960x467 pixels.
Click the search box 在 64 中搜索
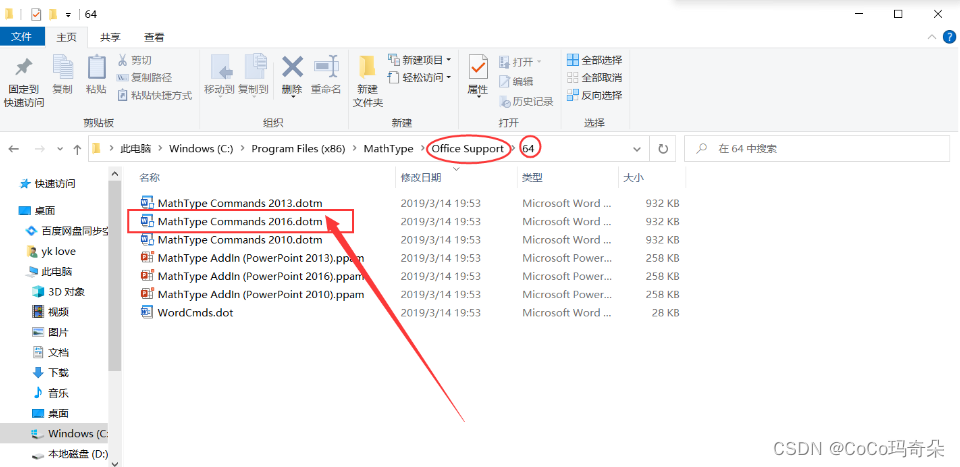coord(817,149)
